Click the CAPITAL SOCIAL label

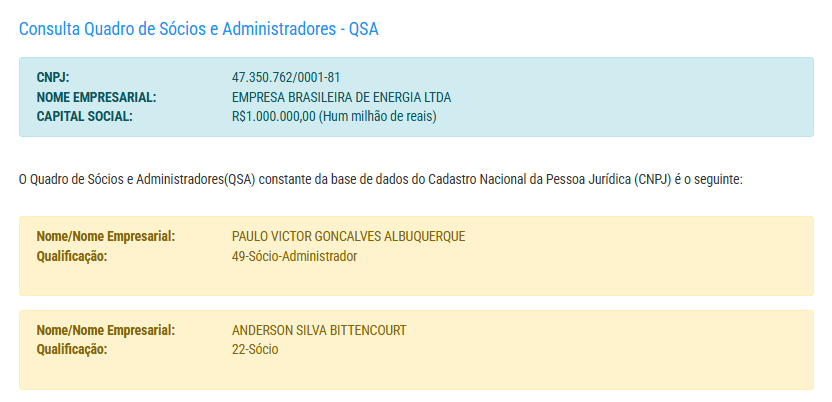[x=84, y=116]
